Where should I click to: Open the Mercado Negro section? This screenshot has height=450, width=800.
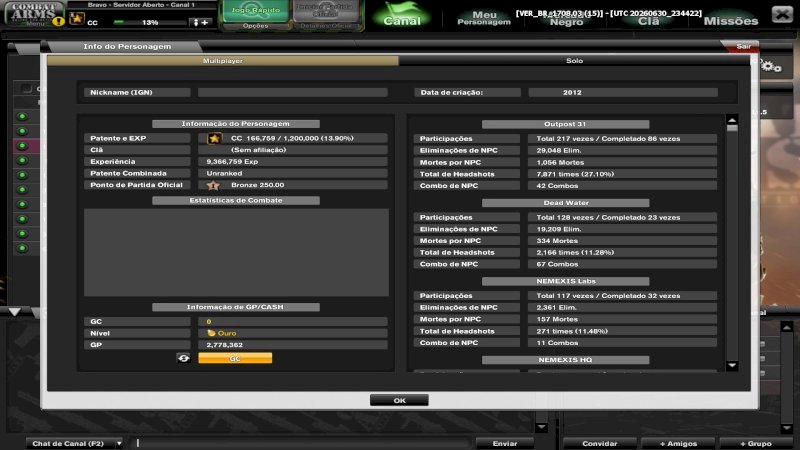[x=566, y=20]
